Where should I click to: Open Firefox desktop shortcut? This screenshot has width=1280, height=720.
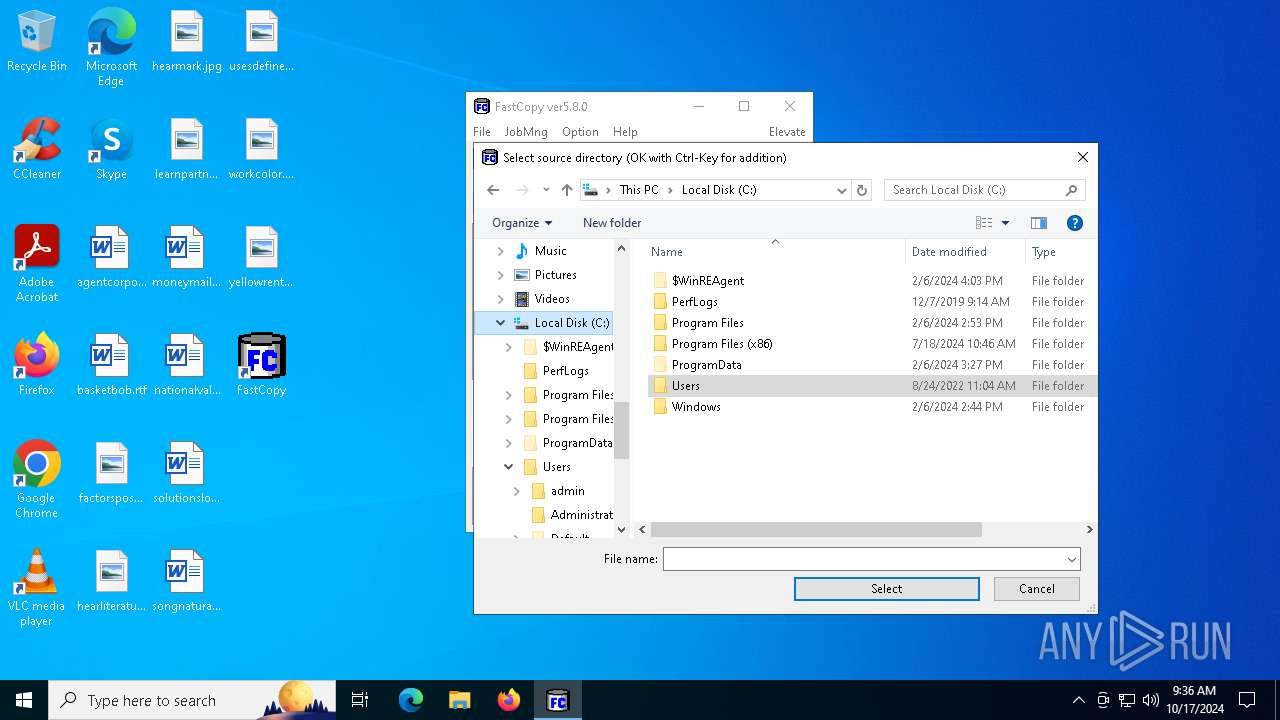pyautogui.click(x=37, y=366)
